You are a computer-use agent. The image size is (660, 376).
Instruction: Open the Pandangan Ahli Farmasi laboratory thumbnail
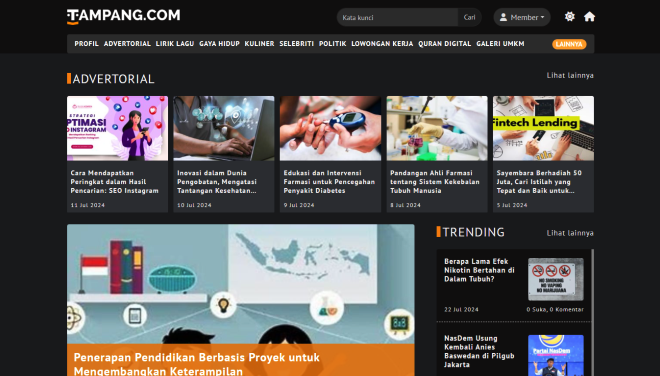(x=437, y=128)
